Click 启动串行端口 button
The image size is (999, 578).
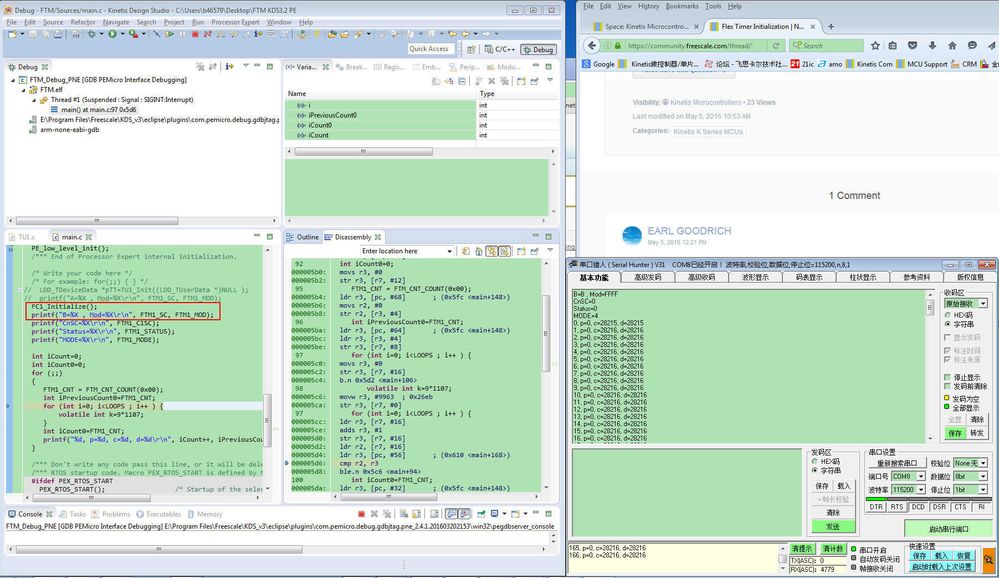949,529
